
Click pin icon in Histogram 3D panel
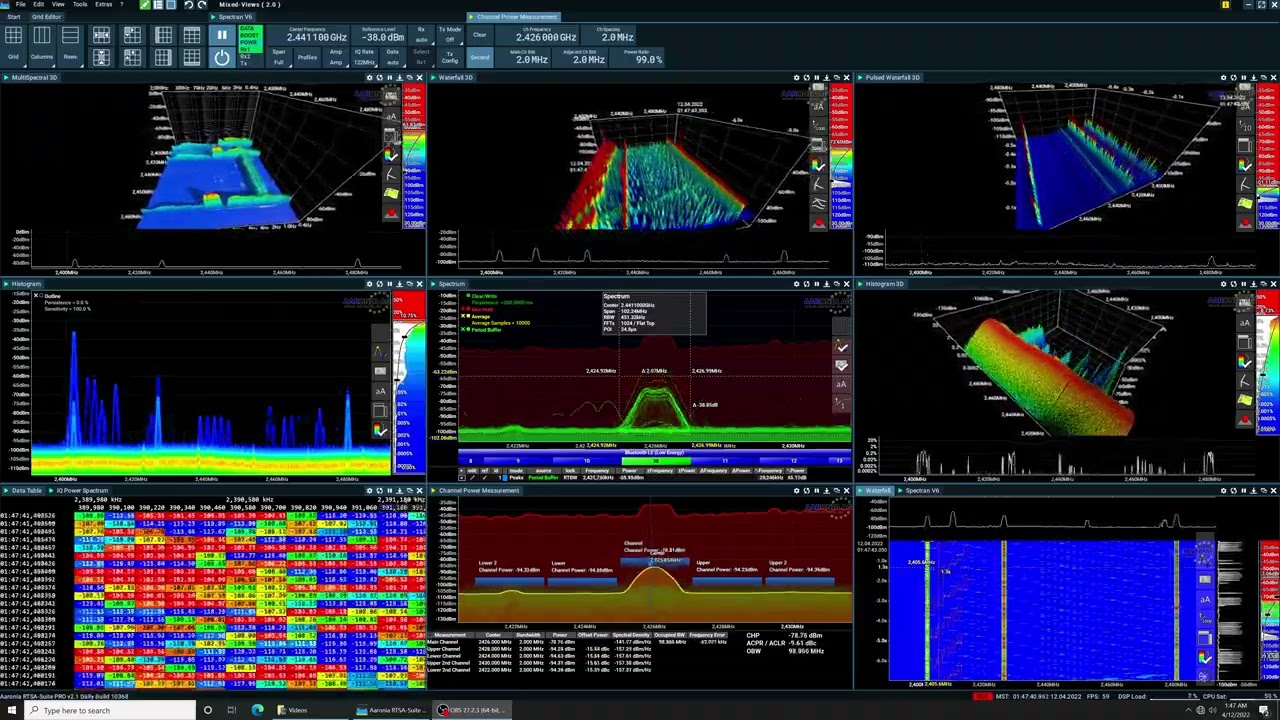click(1263, 284)
